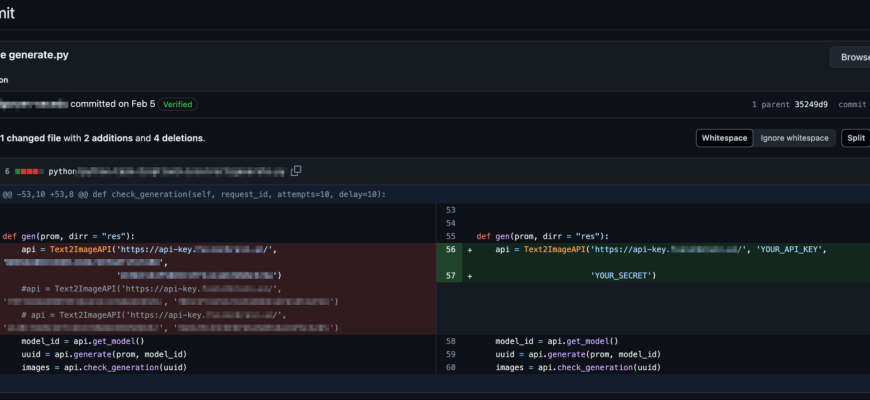Click the 'YOUR_SECRET' added code line
Viewport: 870px width, 400px height.
point(622,275)
